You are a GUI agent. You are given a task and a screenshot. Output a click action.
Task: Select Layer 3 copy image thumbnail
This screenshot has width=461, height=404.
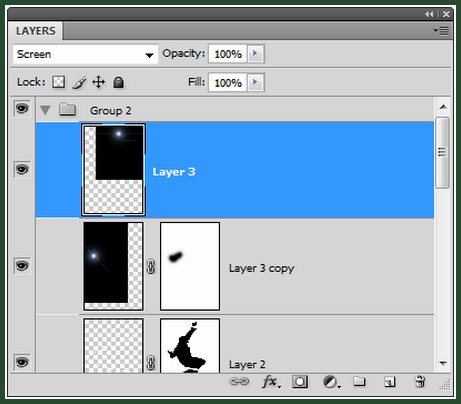point(113,266)
